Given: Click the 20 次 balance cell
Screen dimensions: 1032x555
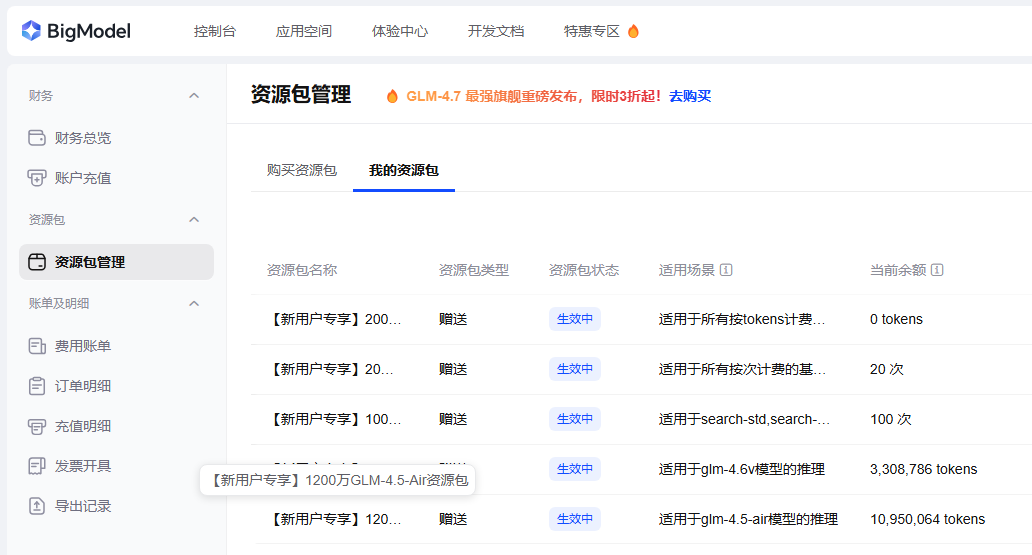Looking at the screenshot, I should [887, 369].
